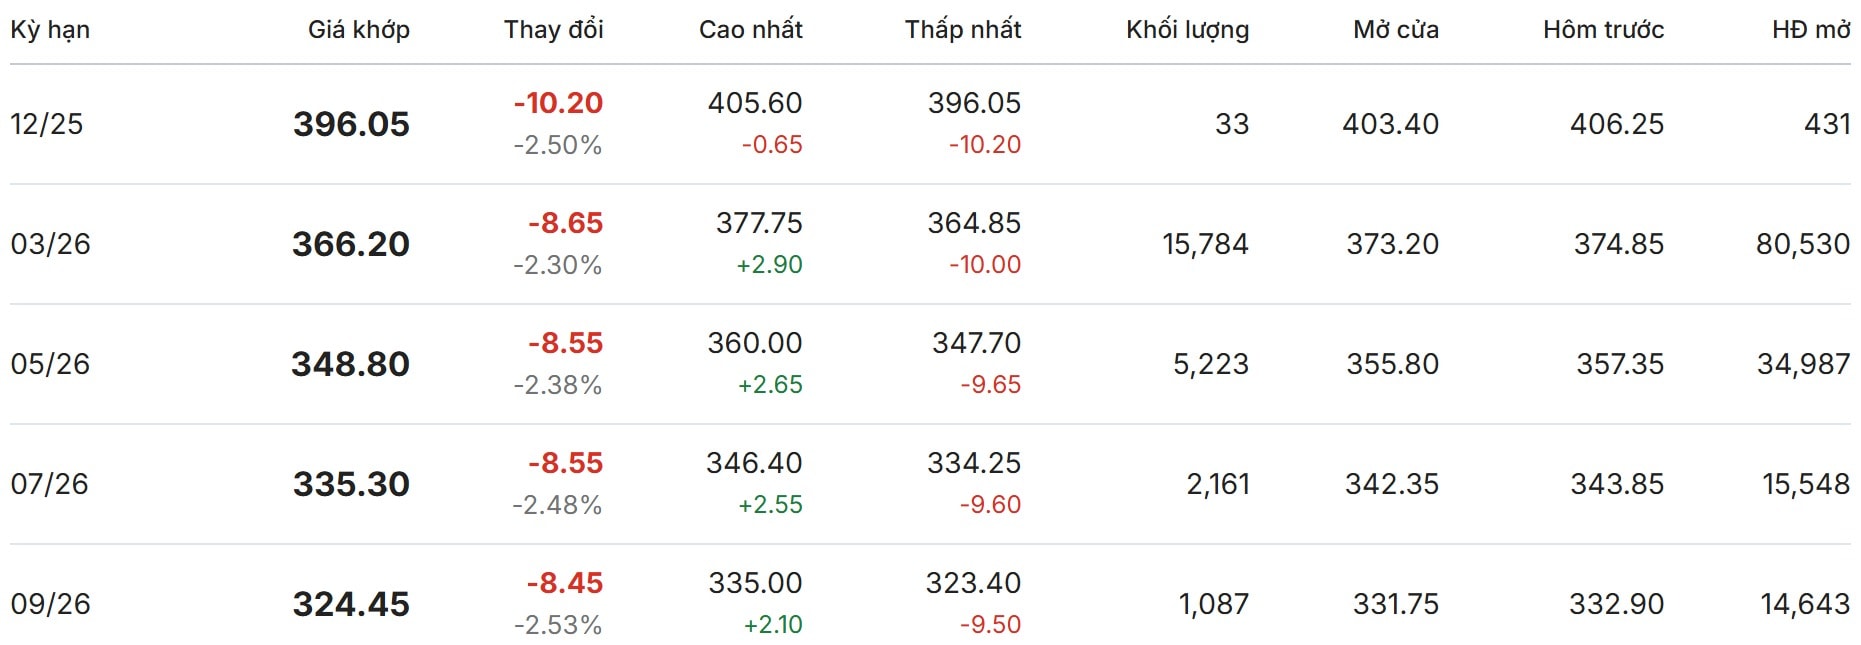Sort by the "Giá khớp" column header

(358, 30)
